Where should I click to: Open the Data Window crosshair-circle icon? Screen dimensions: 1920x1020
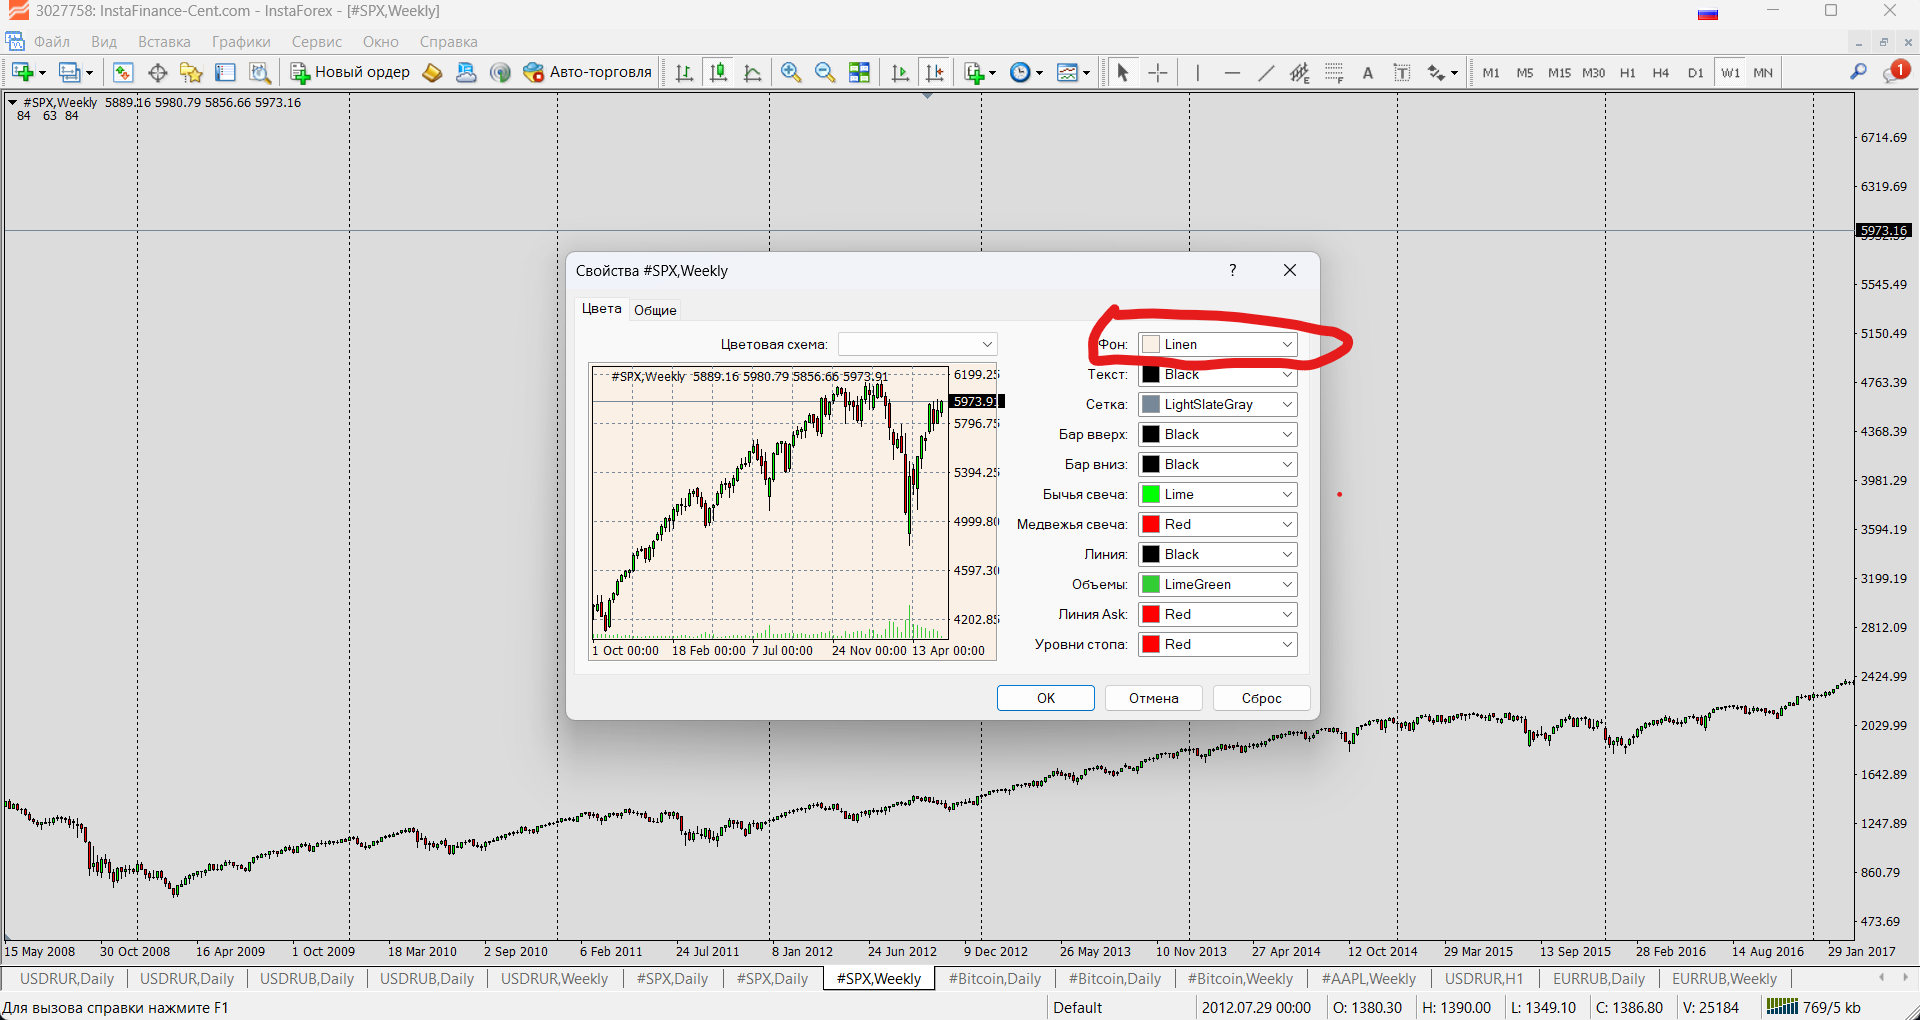click(157, 72)
